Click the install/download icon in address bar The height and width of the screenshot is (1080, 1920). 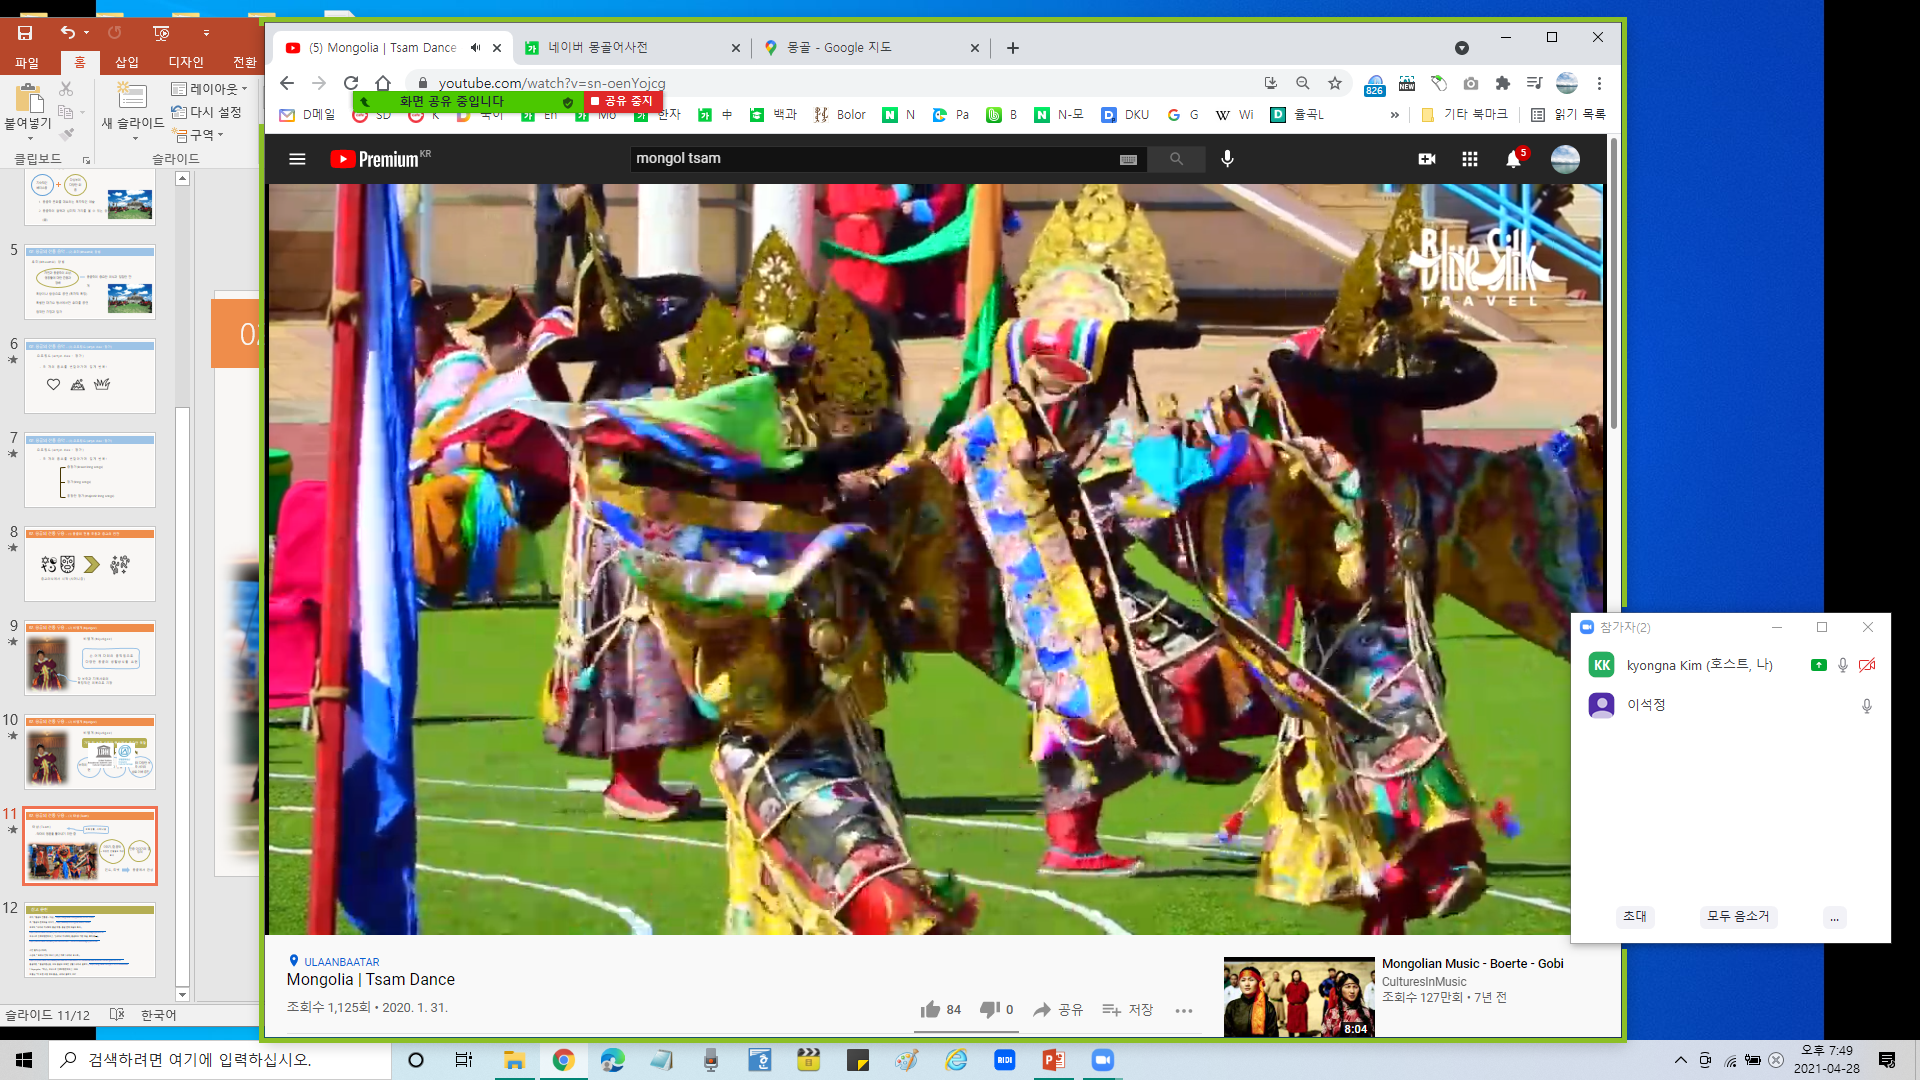coord(1271,83)
